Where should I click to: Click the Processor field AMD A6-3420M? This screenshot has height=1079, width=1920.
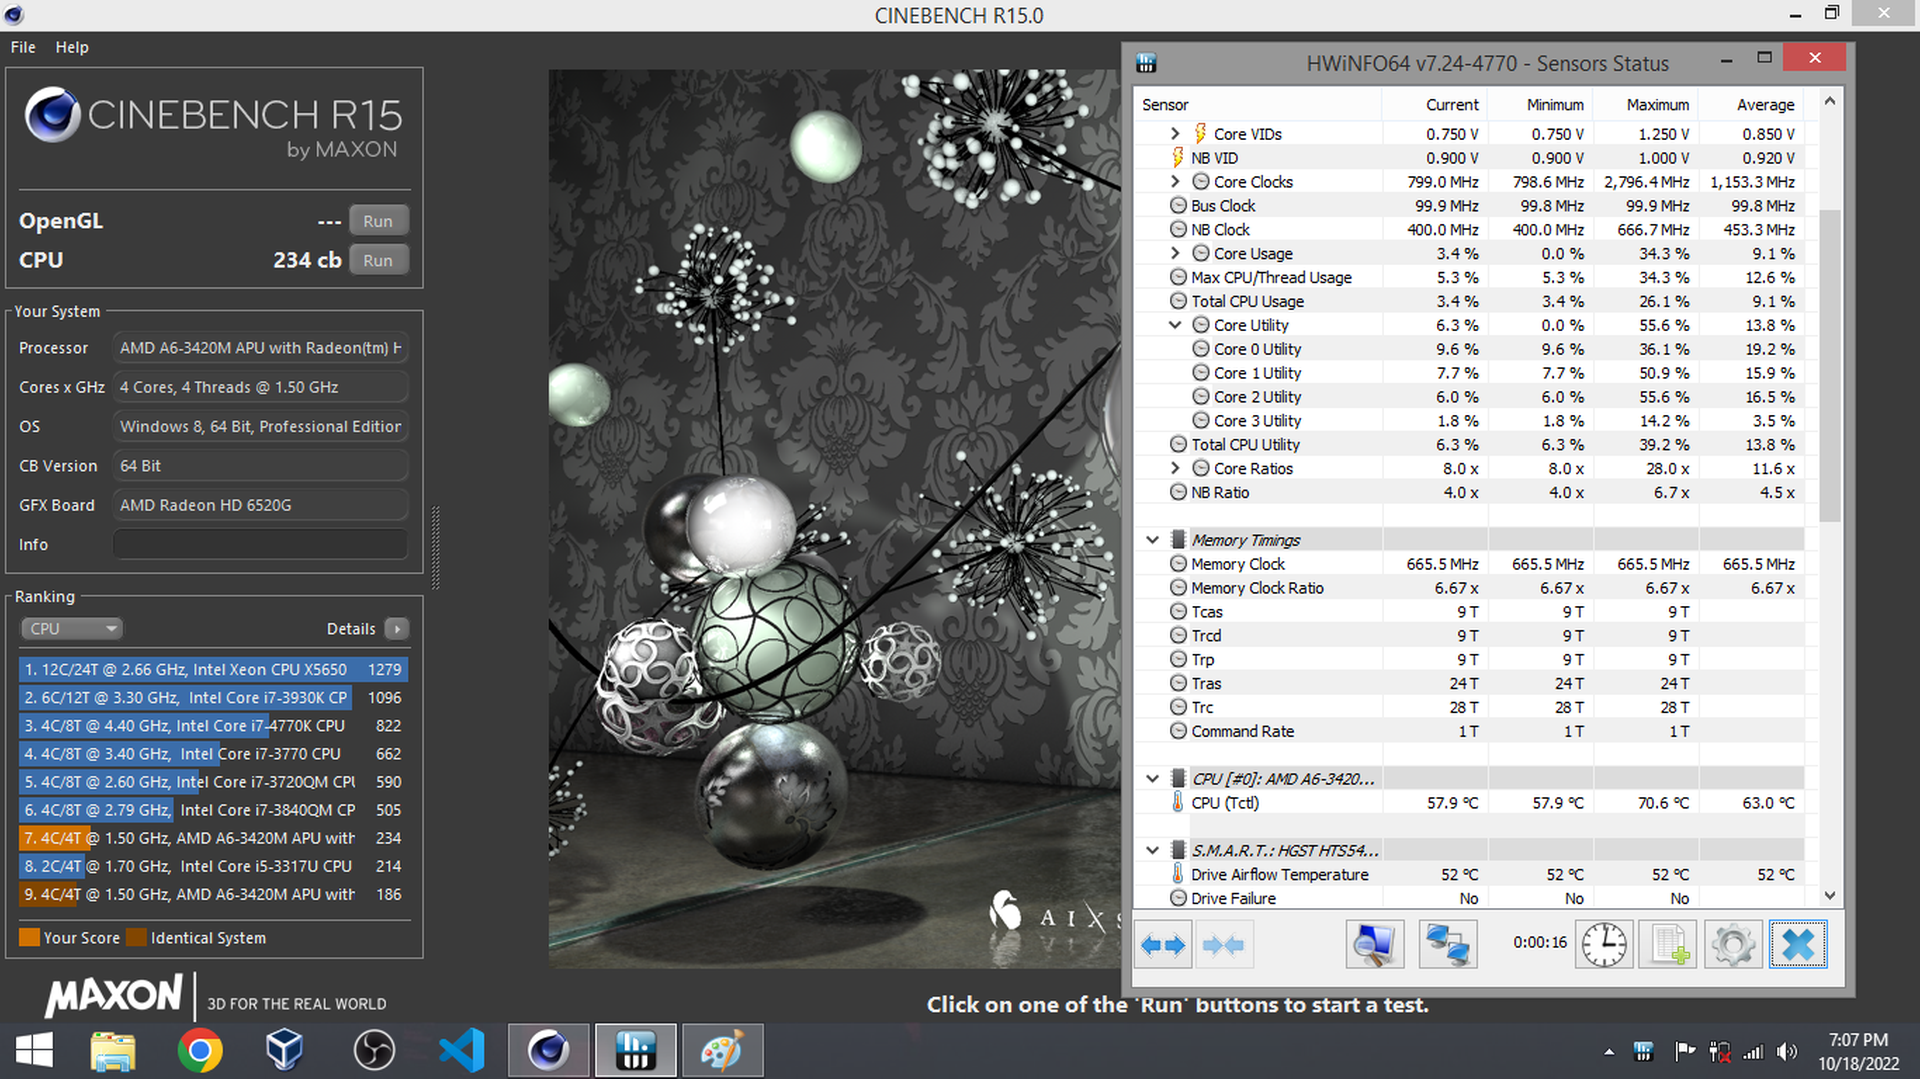pos(260,348)
